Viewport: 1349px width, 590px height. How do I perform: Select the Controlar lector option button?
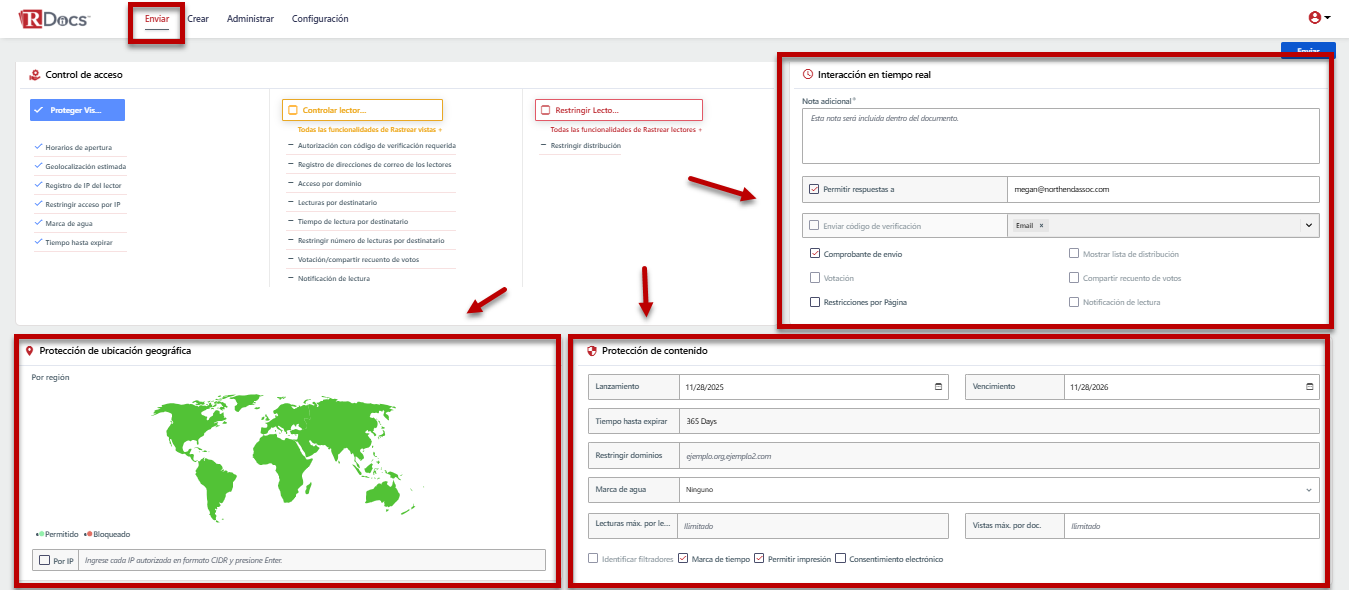(x=362, y=110)
